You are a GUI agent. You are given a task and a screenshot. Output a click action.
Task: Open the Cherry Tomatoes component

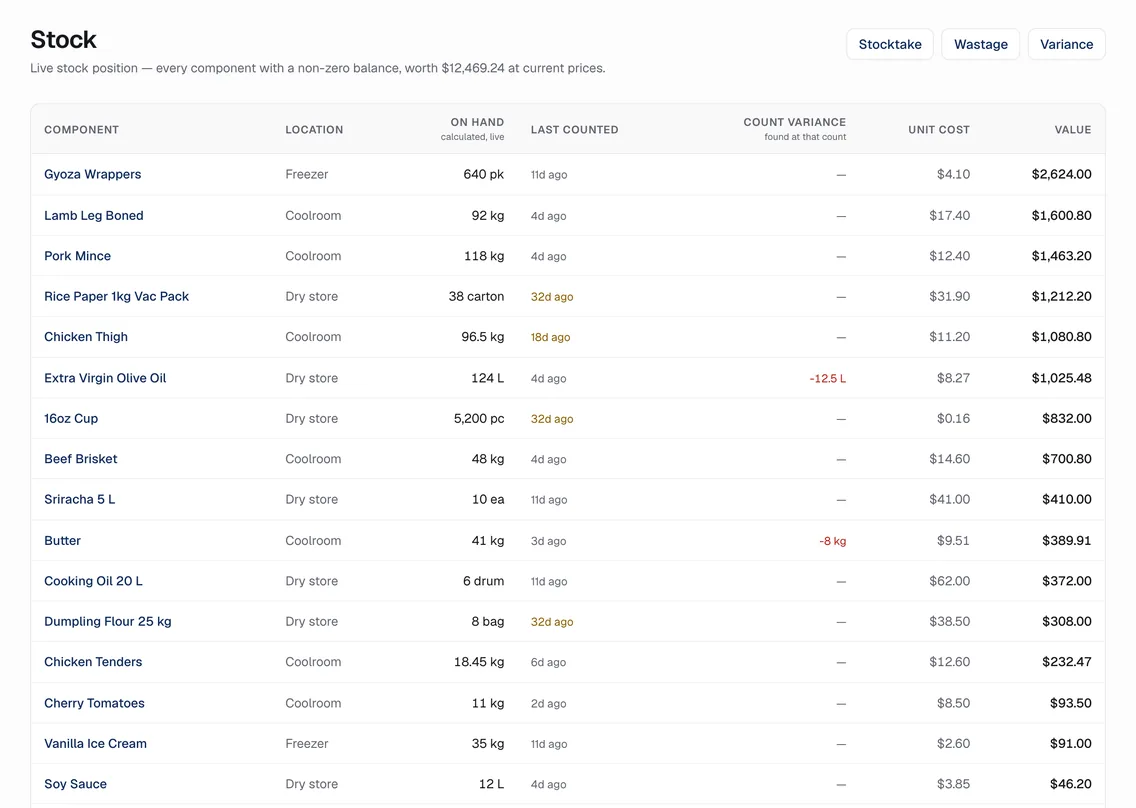click(94, 704)
